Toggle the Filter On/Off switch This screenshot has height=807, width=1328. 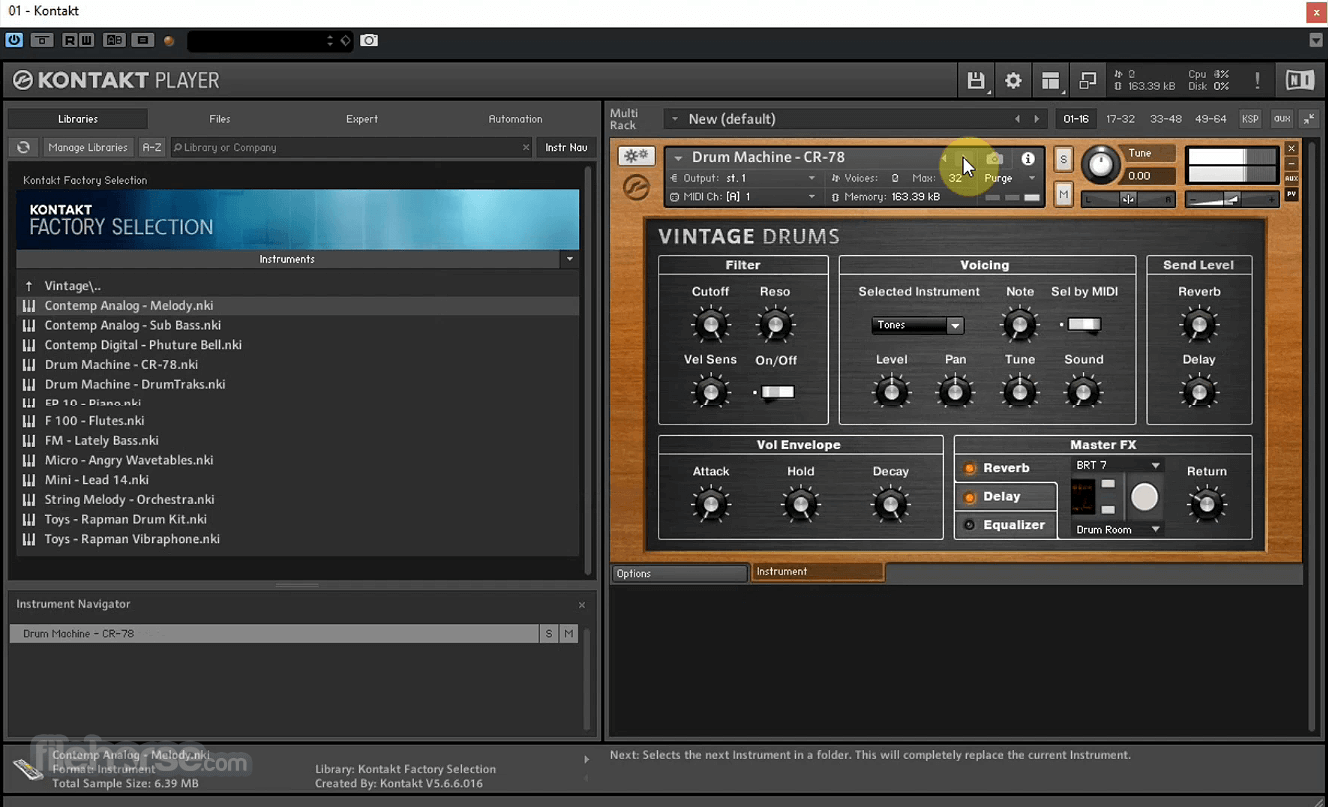pyautogui.click(x=776, y=392)
